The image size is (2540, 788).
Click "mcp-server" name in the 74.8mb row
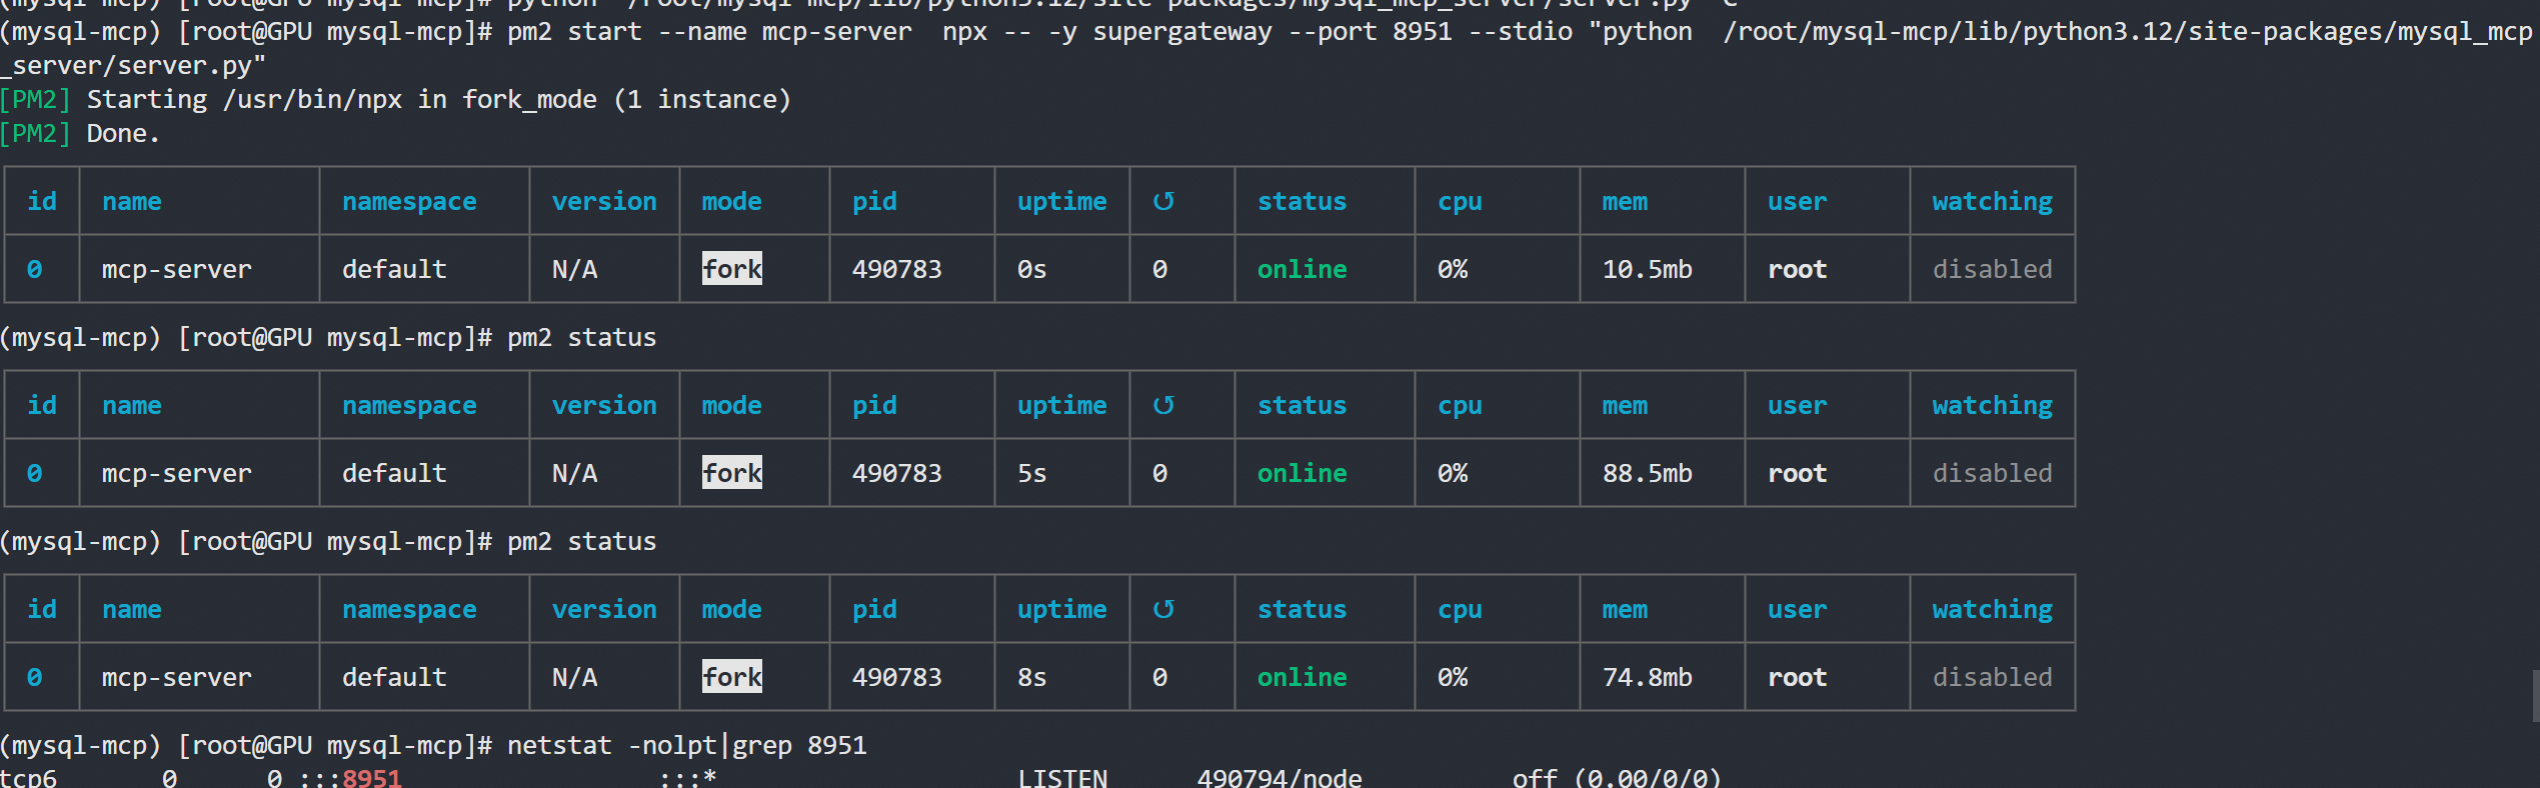177,677
